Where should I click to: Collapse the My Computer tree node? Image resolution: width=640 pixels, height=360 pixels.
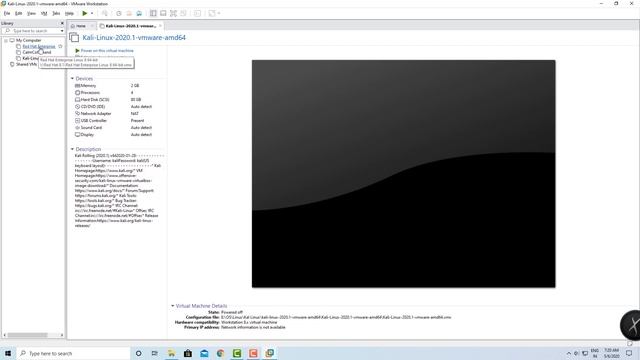[x=6, y=40]
